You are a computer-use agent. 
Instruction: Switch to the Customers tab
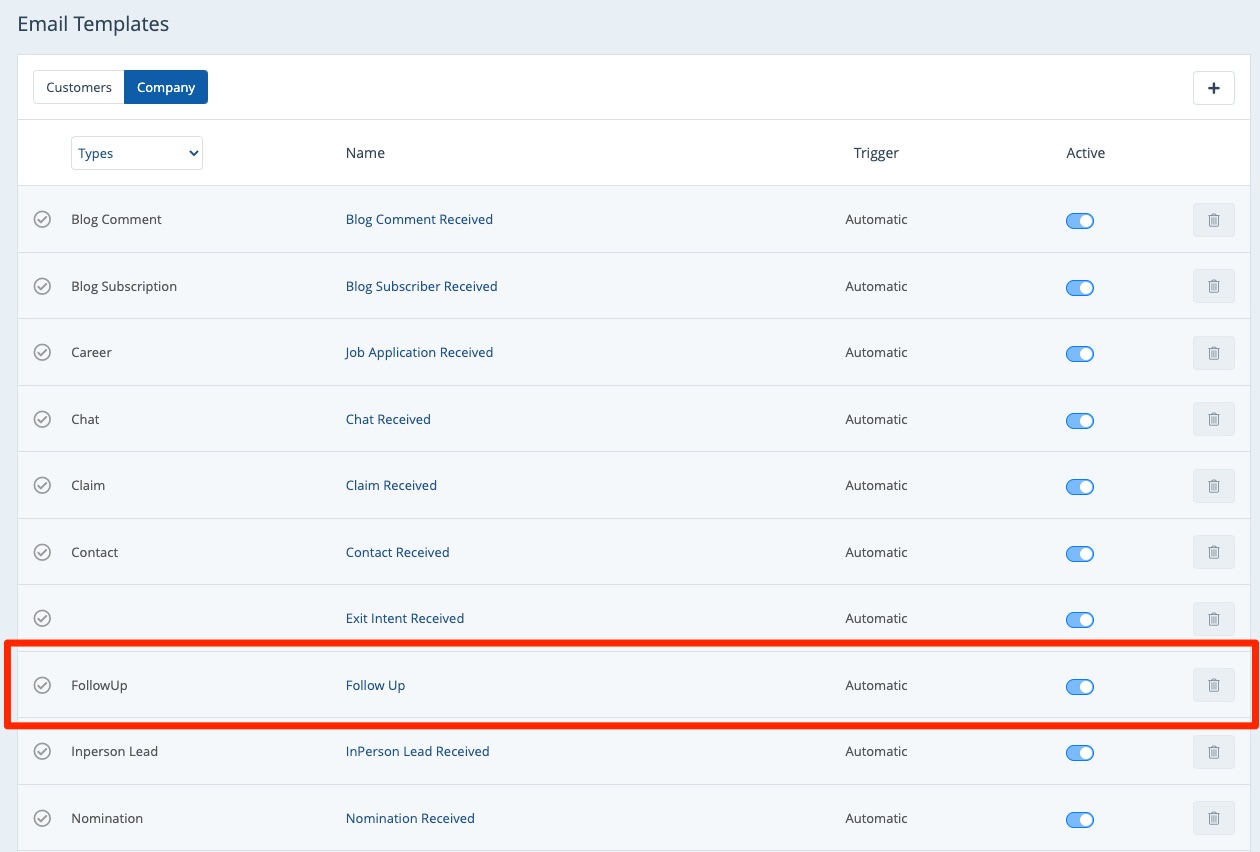point(79,88)
